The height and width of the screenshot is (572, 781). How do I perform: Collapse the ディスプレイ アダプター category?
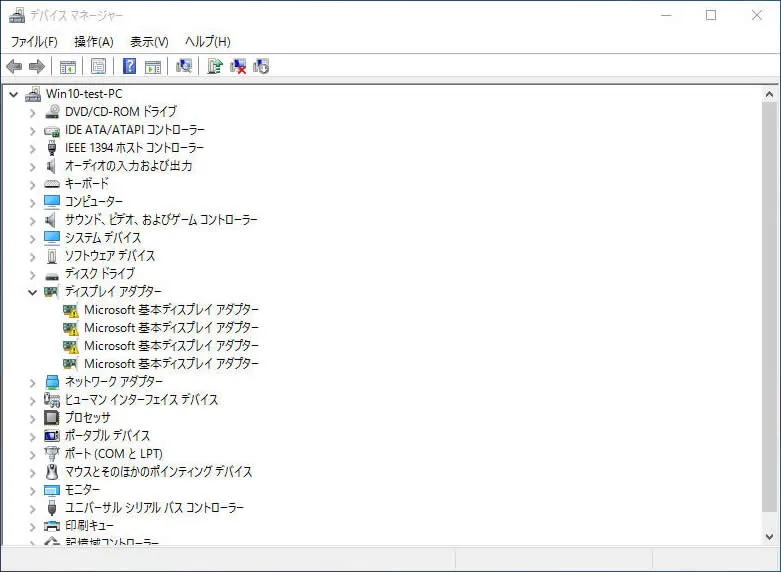click(x=33, y=292)
